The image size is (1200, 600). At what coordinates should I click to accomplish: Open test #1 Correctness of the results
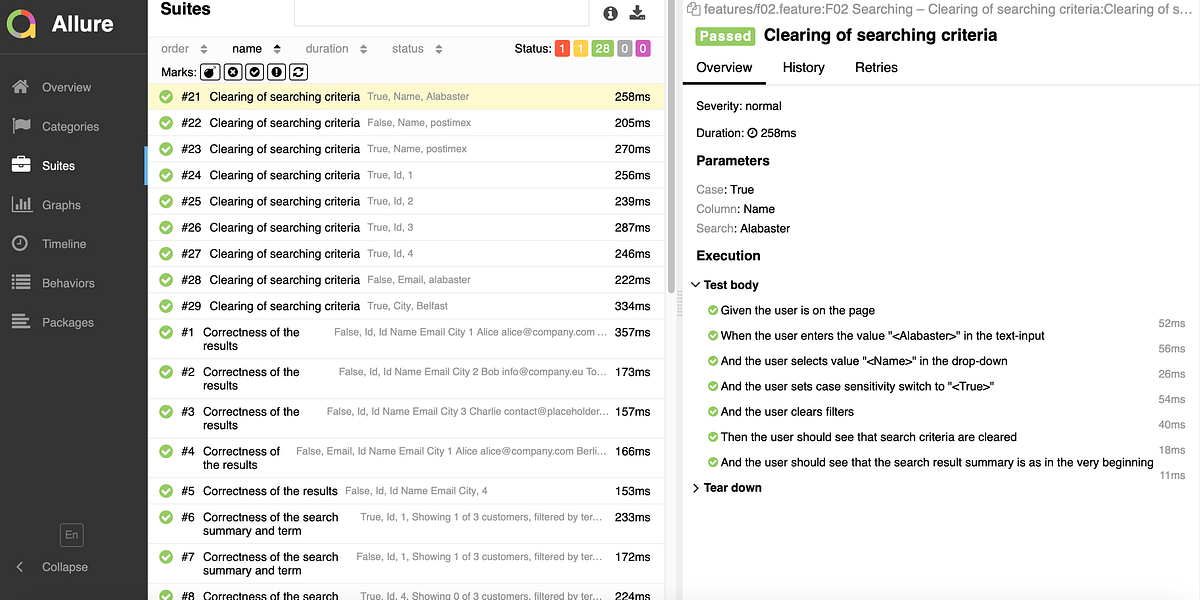(406, 339)
